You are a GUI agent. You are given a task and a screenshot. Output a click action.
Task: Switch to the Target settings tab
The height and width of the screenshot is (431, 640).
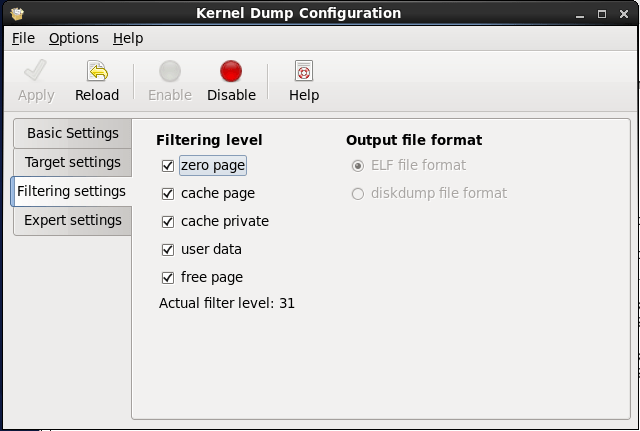72,162
